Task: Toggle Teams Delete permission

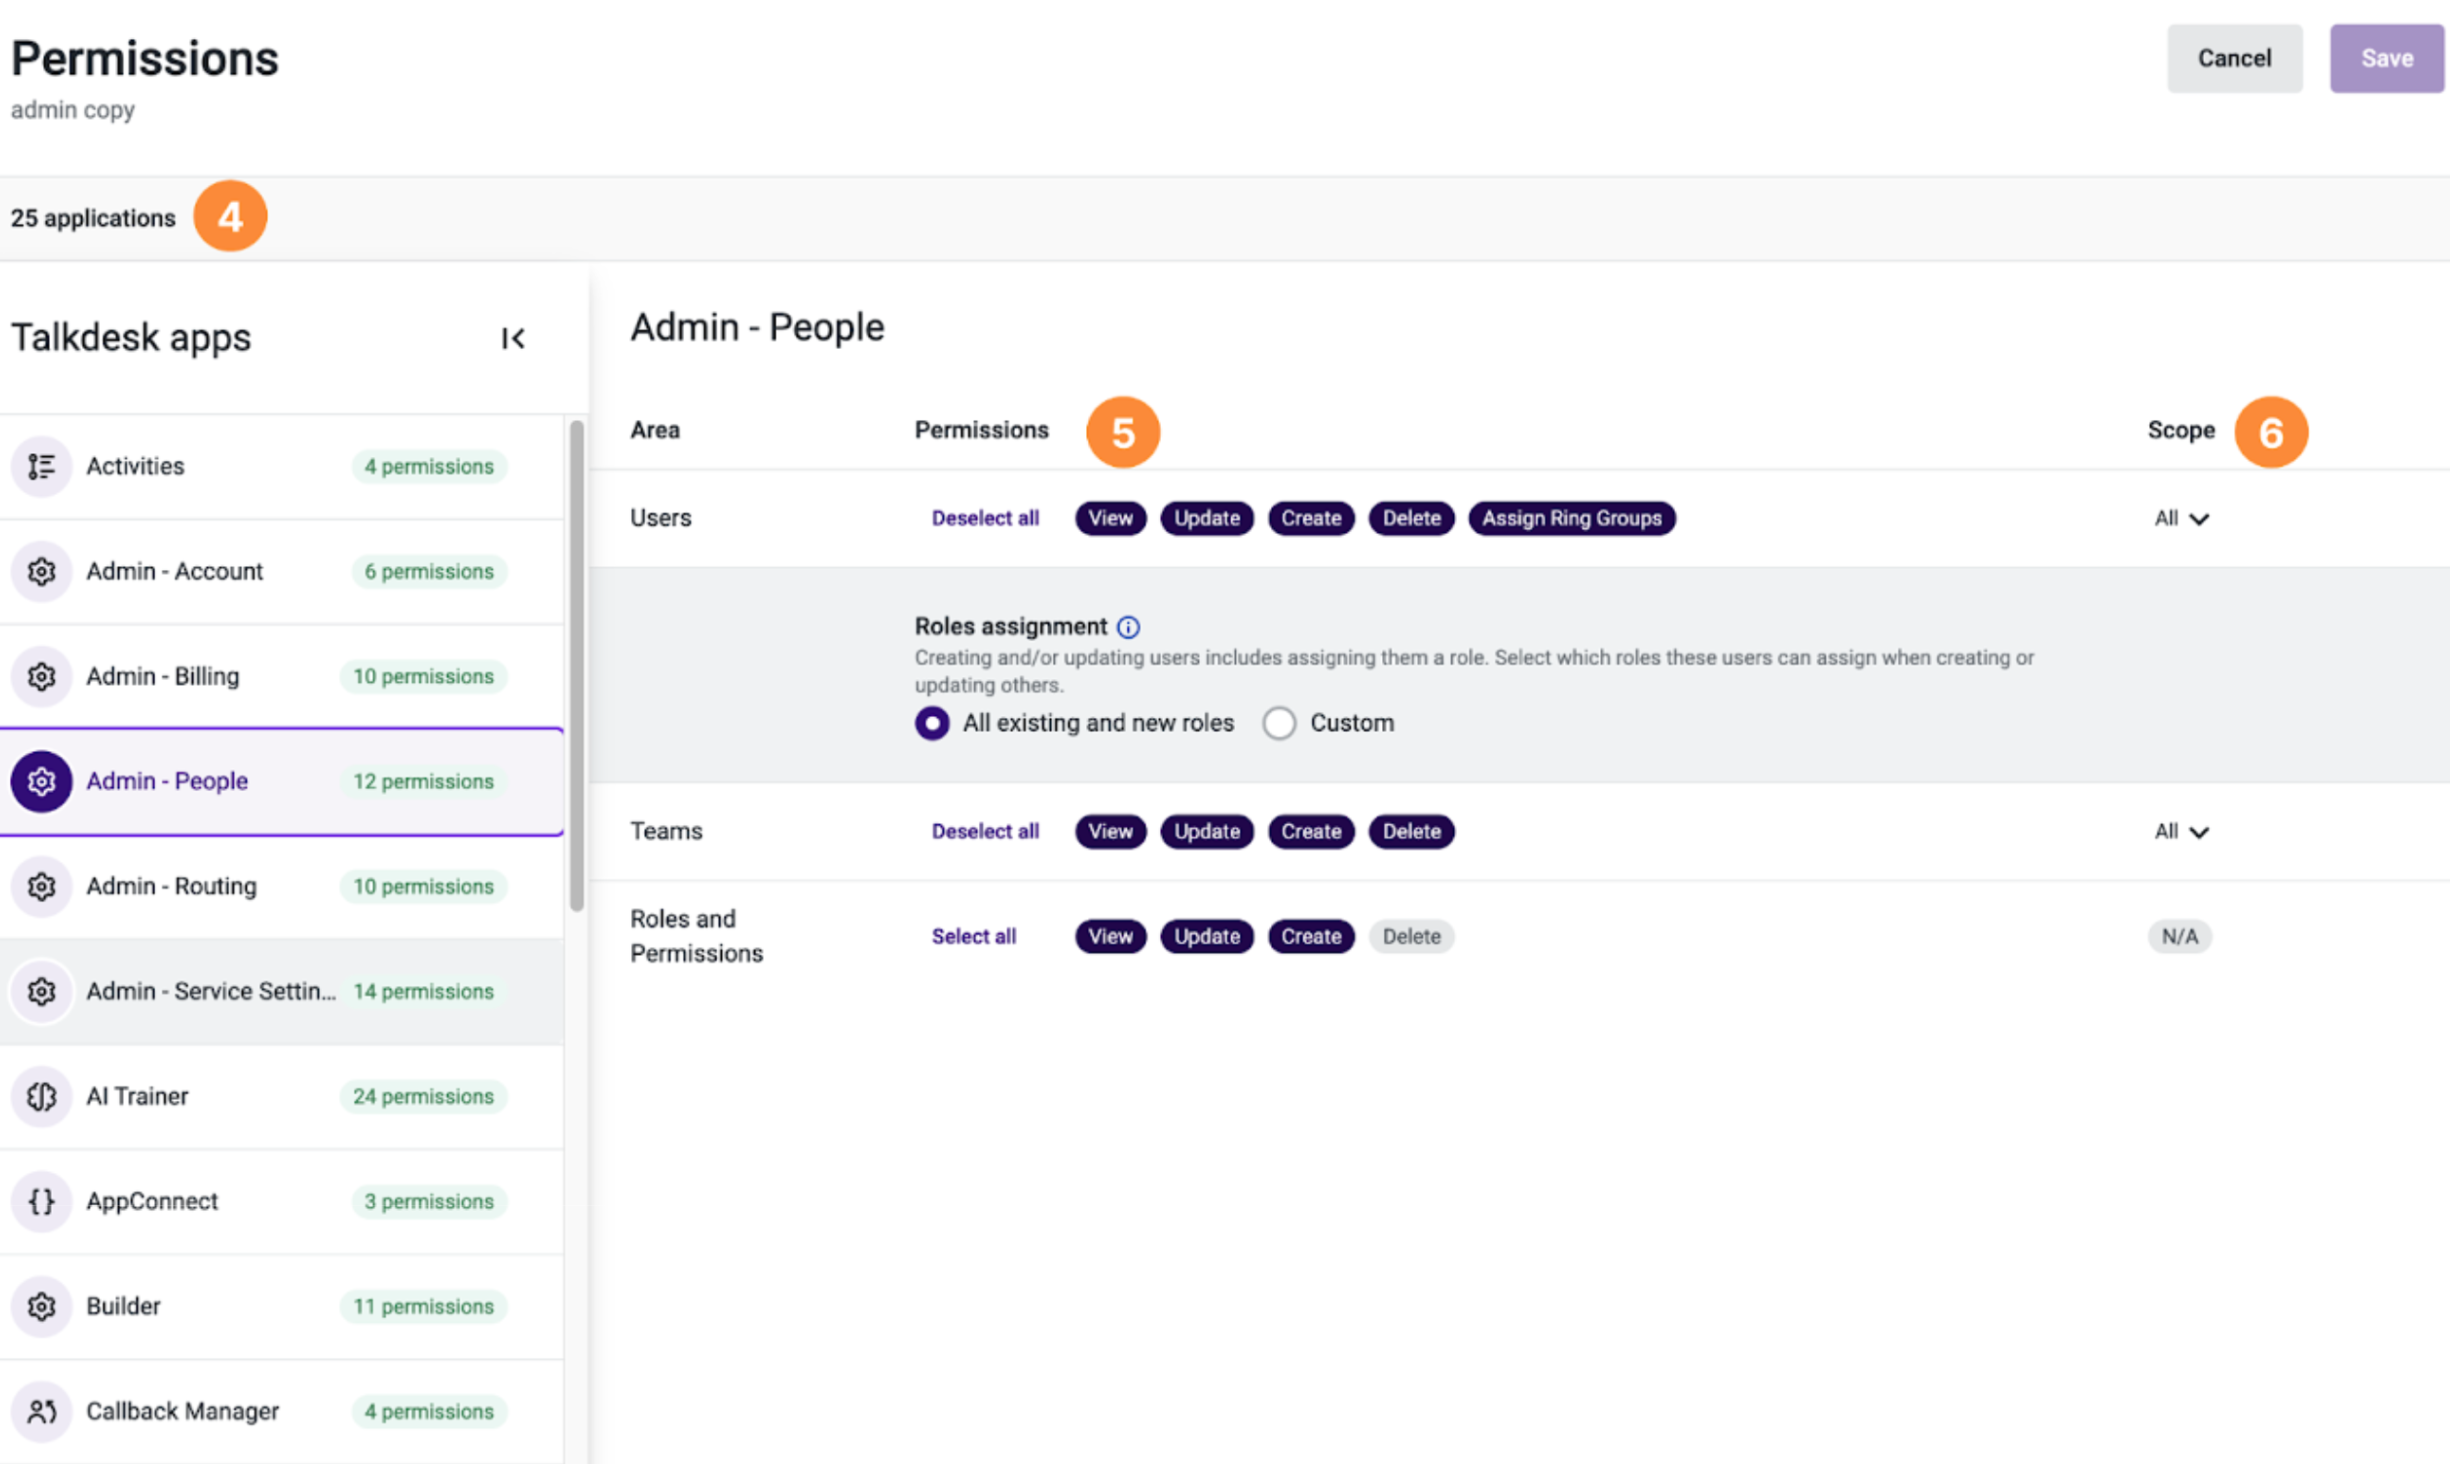Action: pos(1411,831)
